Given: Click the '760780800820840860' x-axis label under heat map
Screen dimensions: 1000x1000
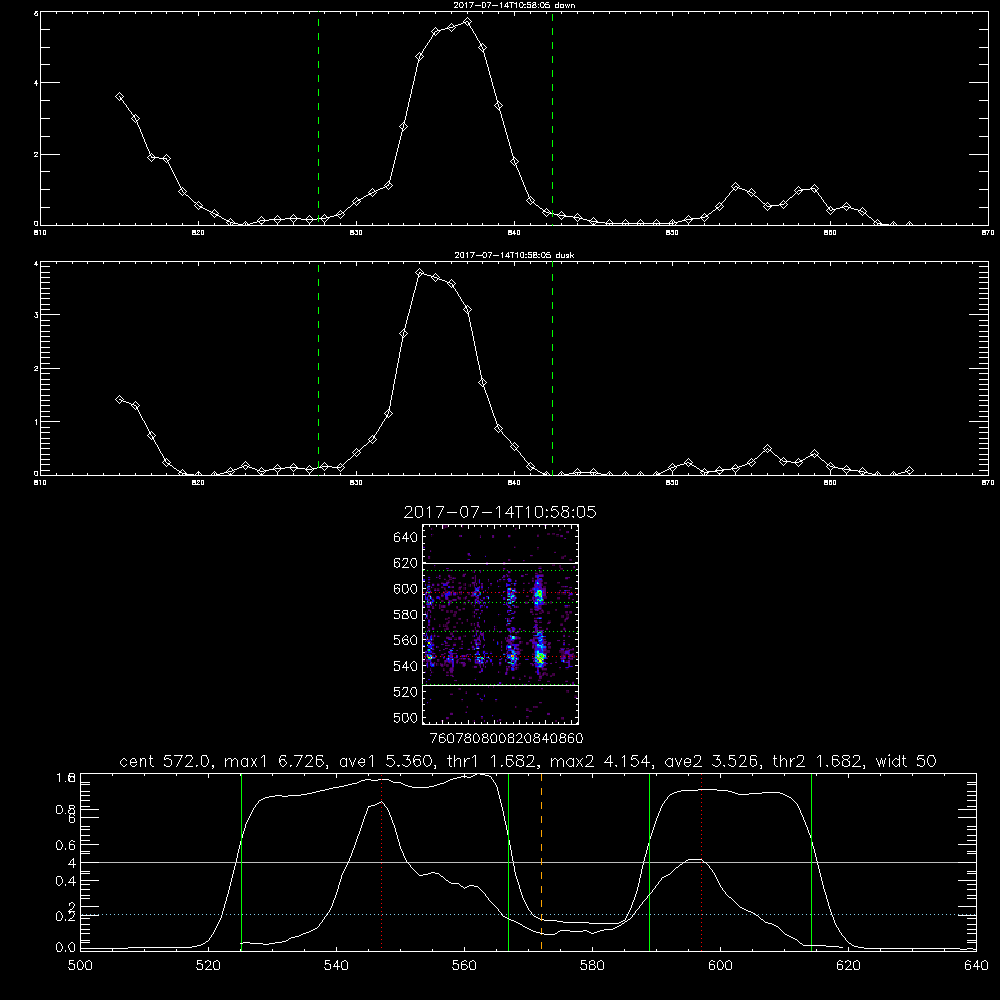Looking at the screenshot, I should 507,739.
